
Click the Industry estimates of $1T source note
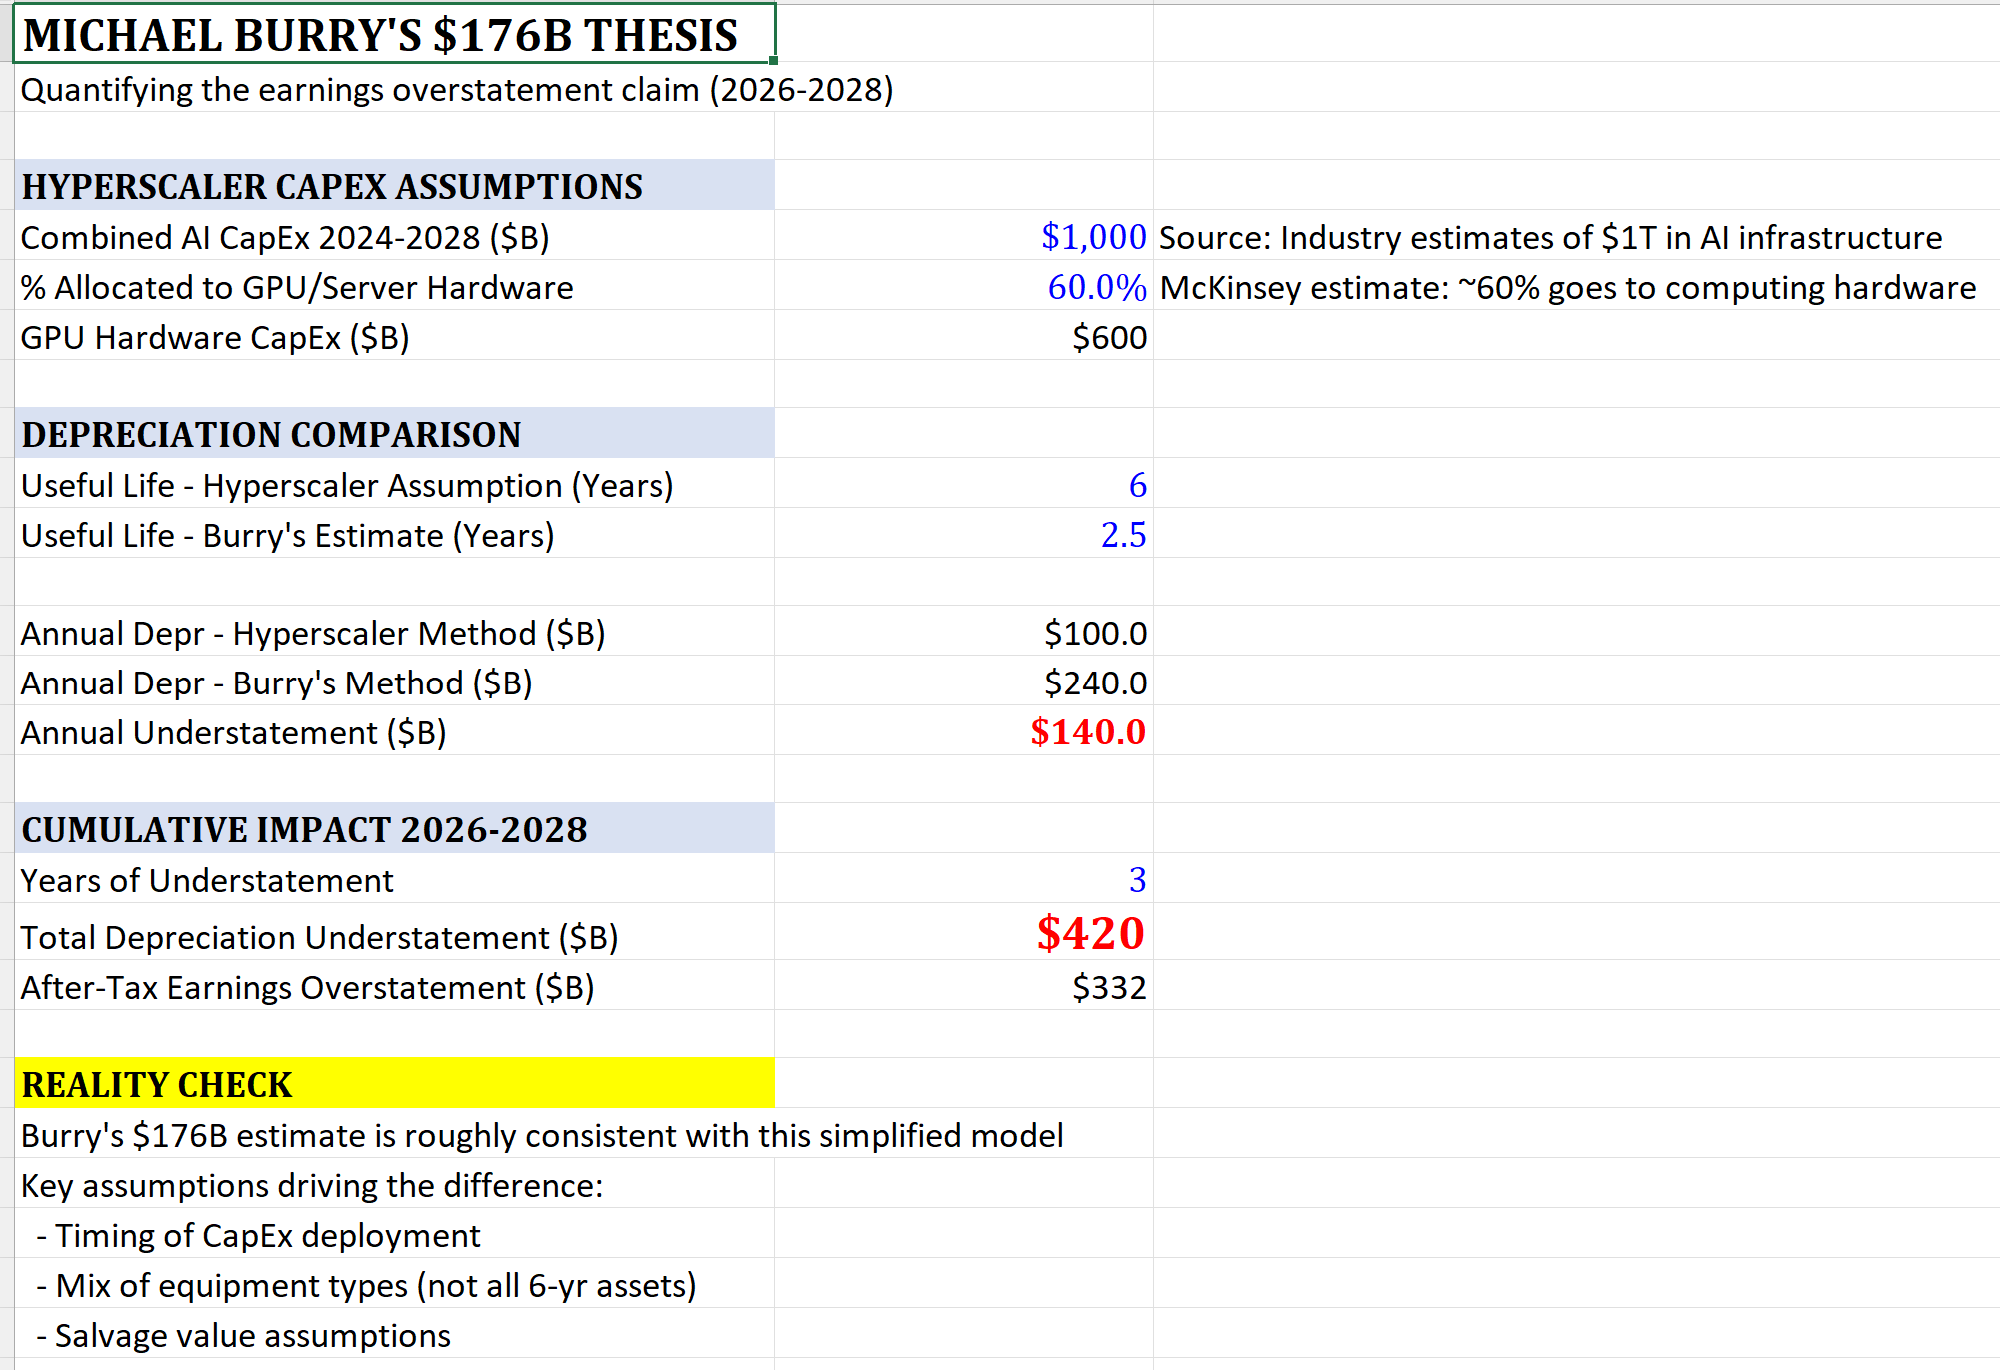pos(1550,237)
